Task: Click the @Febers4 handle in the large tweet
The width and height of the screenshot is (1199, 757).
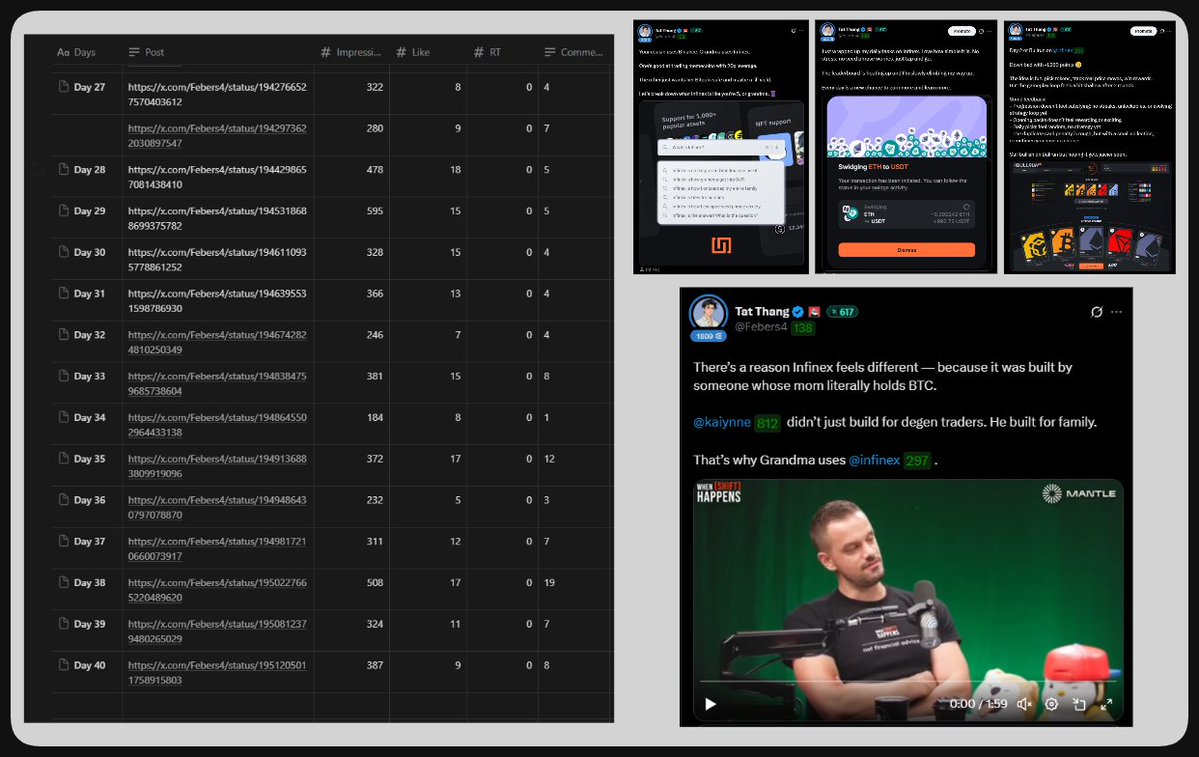Action: tap(761, 327)
